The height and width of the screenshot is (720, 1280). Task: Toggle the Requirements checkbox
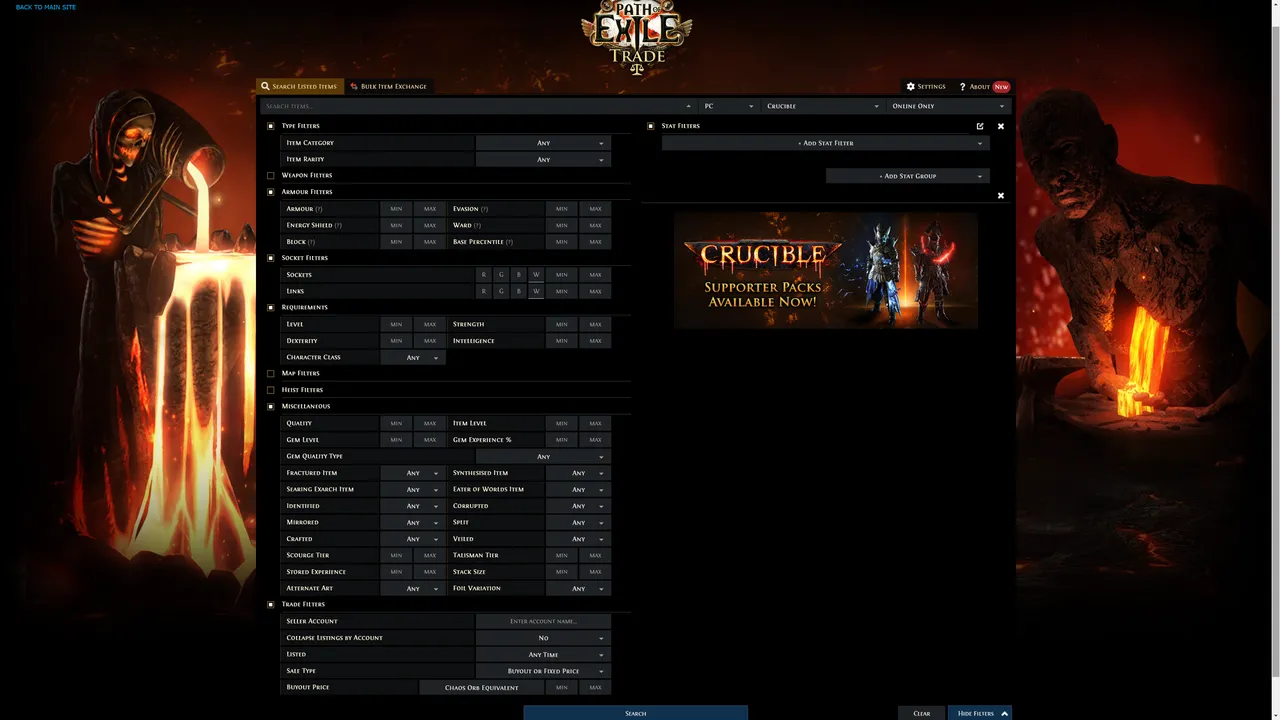click(271, 307)
